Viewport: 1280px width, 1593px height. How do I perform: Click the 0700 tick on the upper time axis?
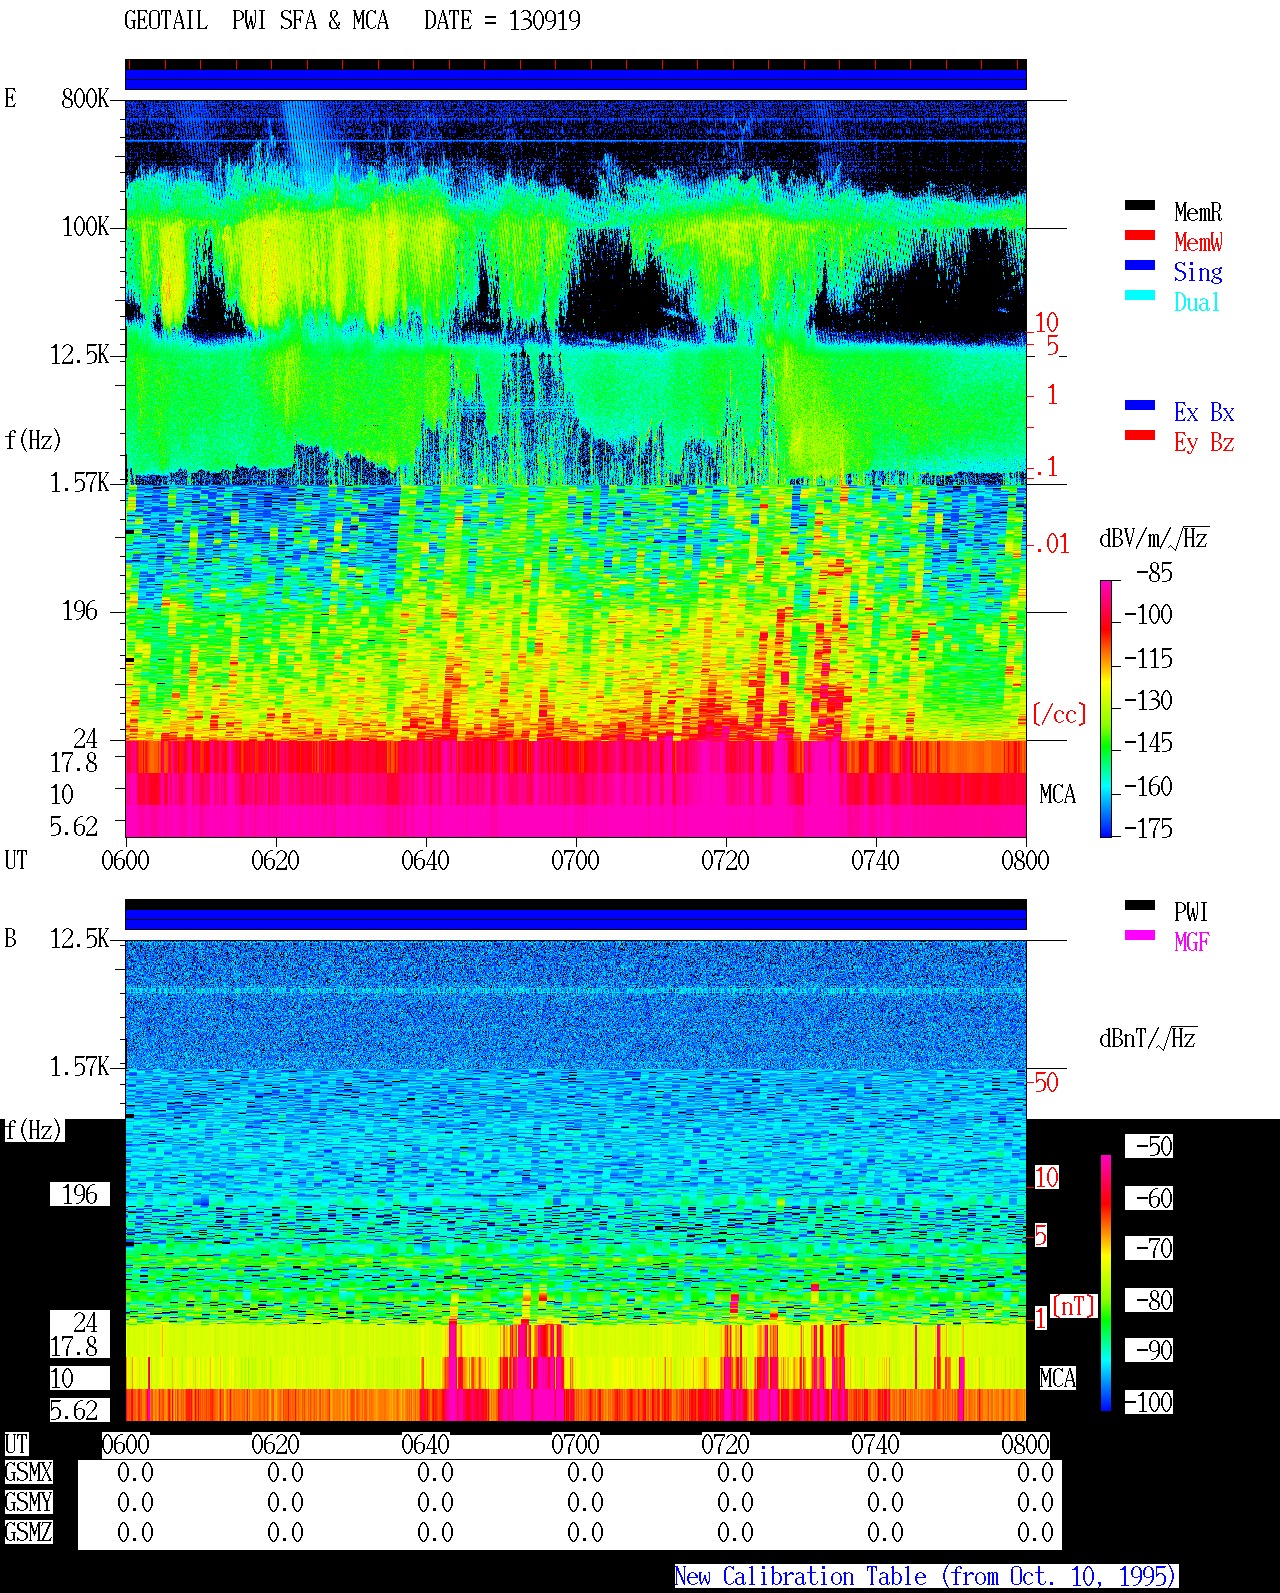click(x=575, y=860)
